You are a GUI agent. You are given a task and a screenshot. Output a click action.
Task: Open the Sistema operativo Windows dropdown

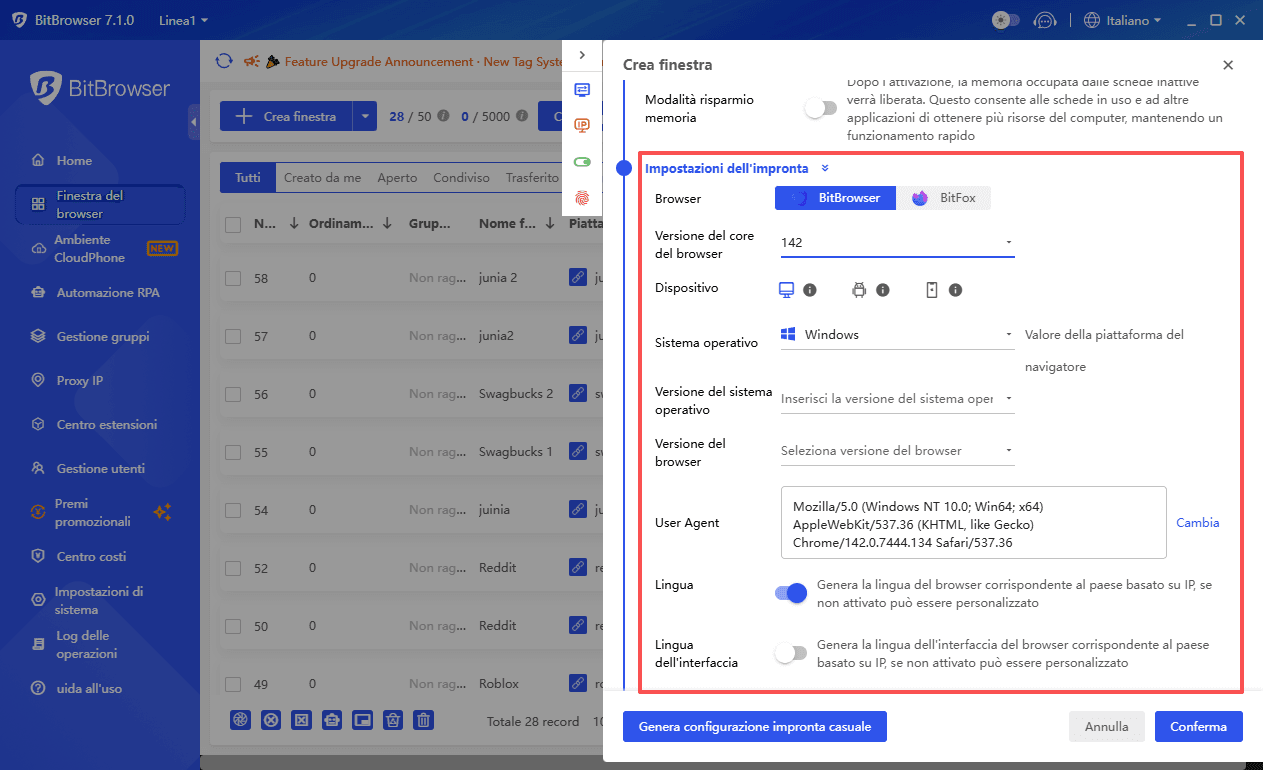coord(897,335)
